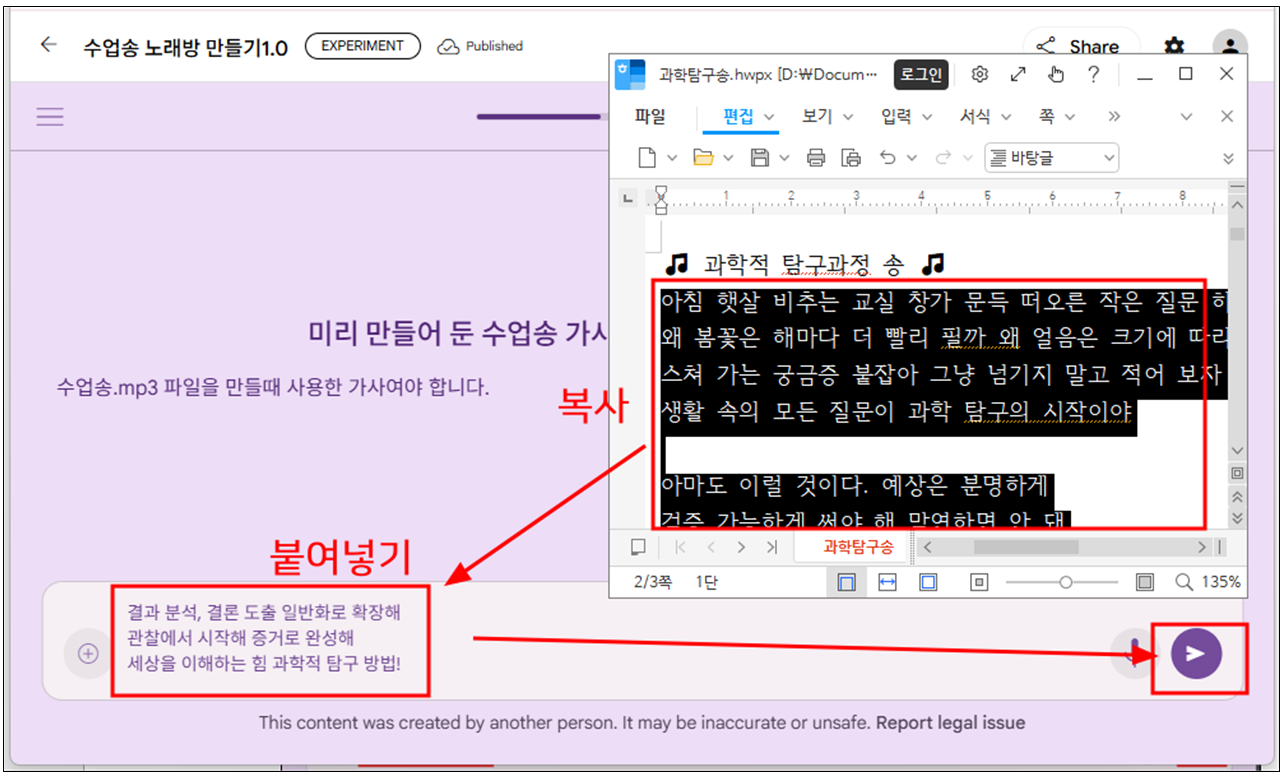Screen dimensions: 1283x777
Task: Open the 쪽 menu
Action: click(1056, 117)
